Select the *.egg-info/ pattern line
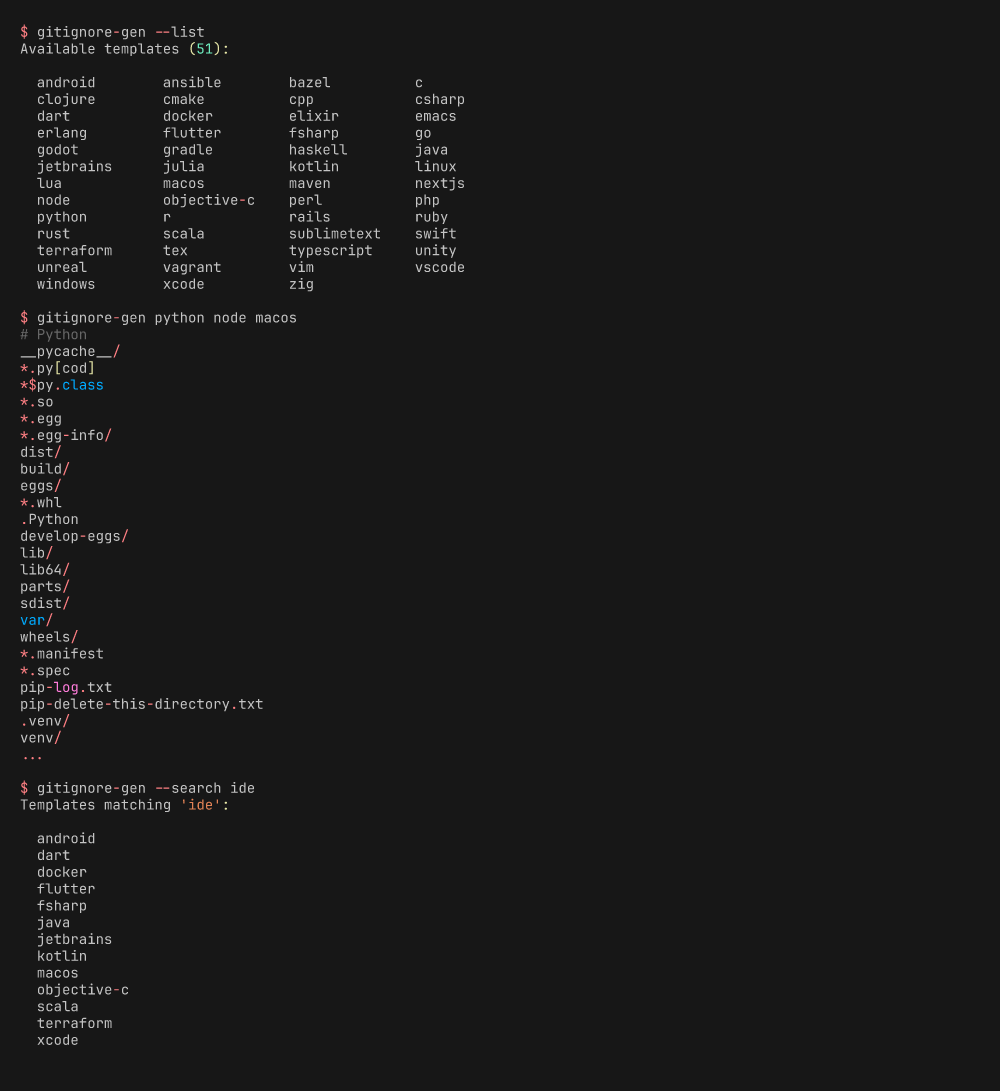The width and height of the screenshot is (1000, 1091). (65, 434)
